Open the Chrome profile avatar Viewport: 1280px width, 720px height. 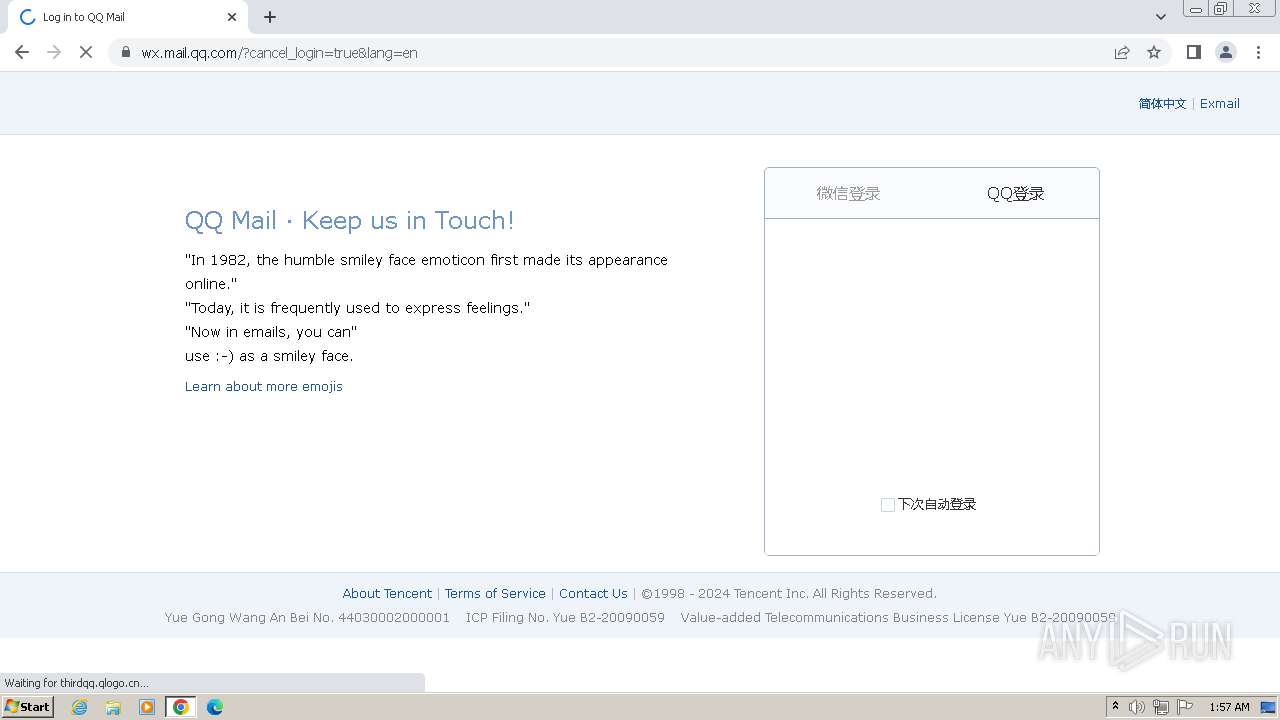pyautogui.click(x=1226, y=52)
